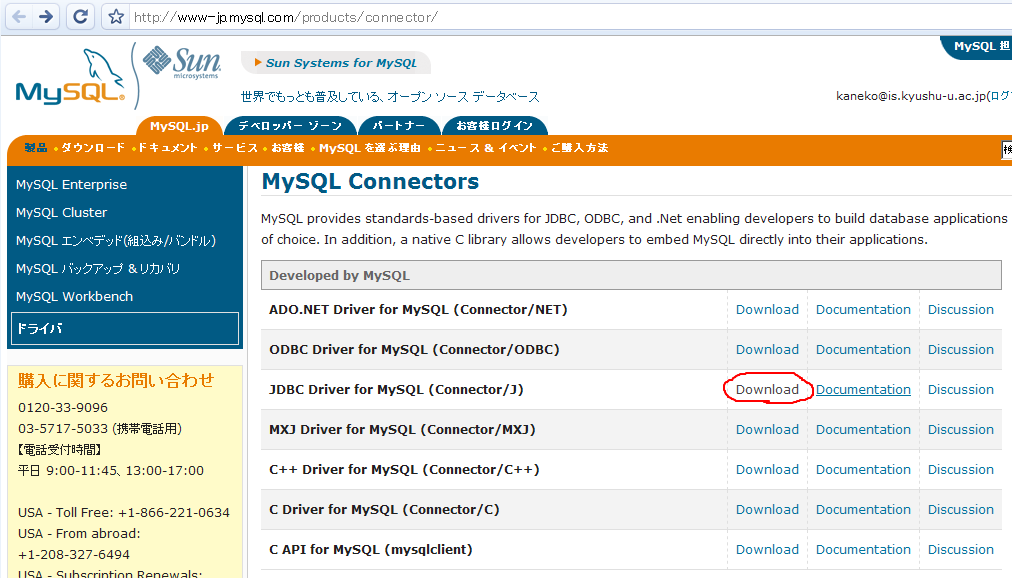
Task: Open お客様 in orange menu bar
Action: pos(288,148)
